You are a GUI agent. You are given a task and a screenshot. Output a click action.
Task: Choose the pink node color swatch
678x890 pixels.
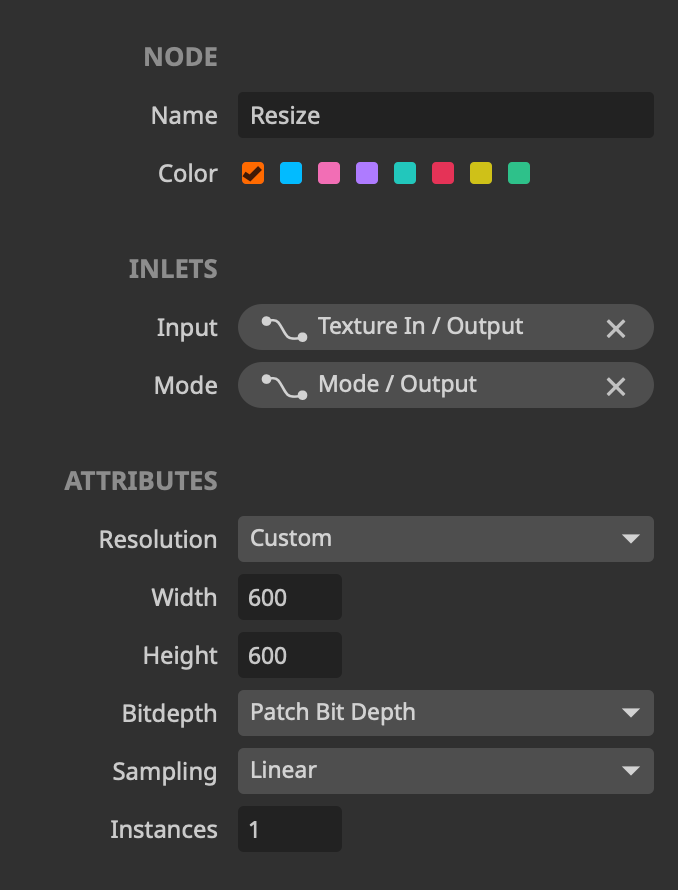coord(329,174)
